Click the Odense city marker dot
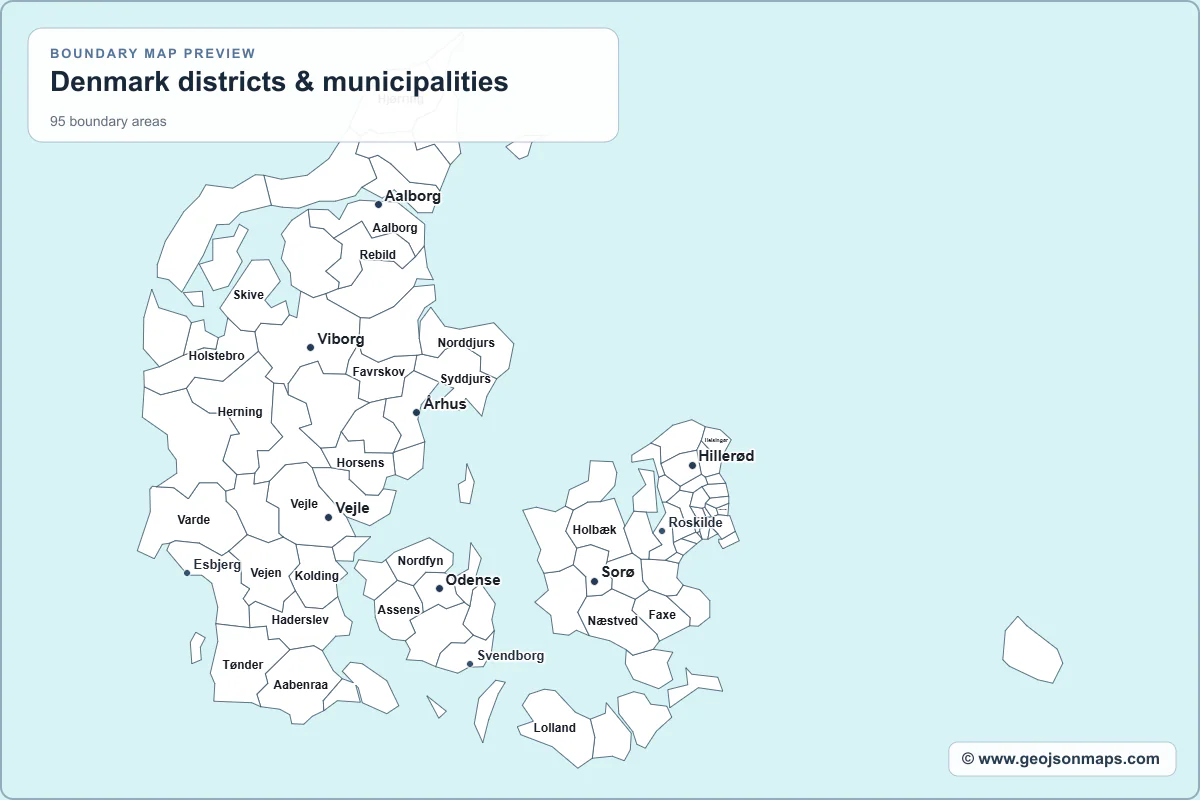1200x800 pixels. [439, 588]
